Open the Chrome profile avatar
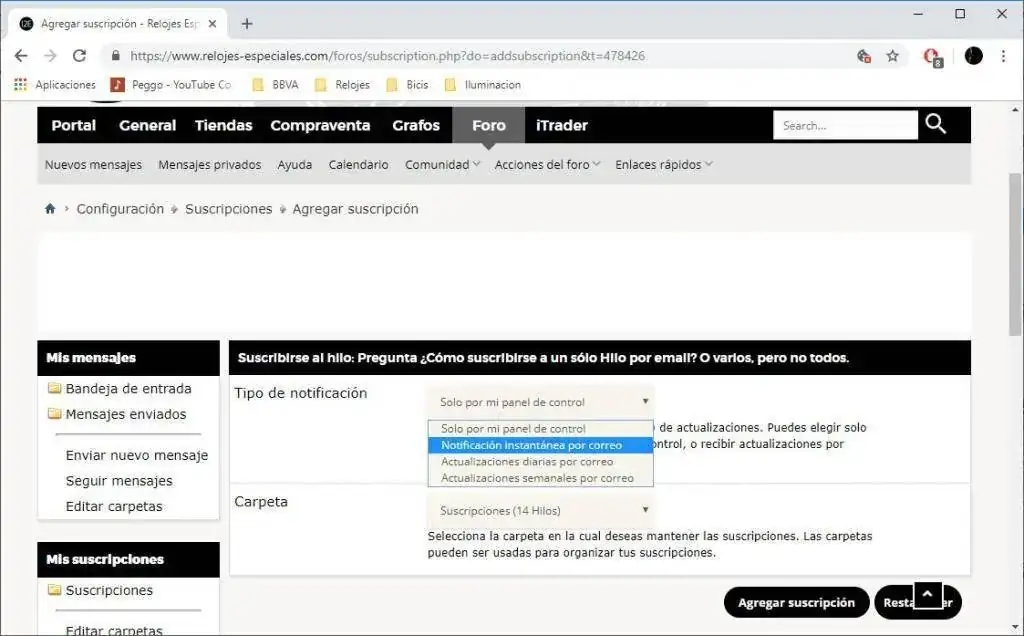The image size is (1024, 636). click(973, 56)
